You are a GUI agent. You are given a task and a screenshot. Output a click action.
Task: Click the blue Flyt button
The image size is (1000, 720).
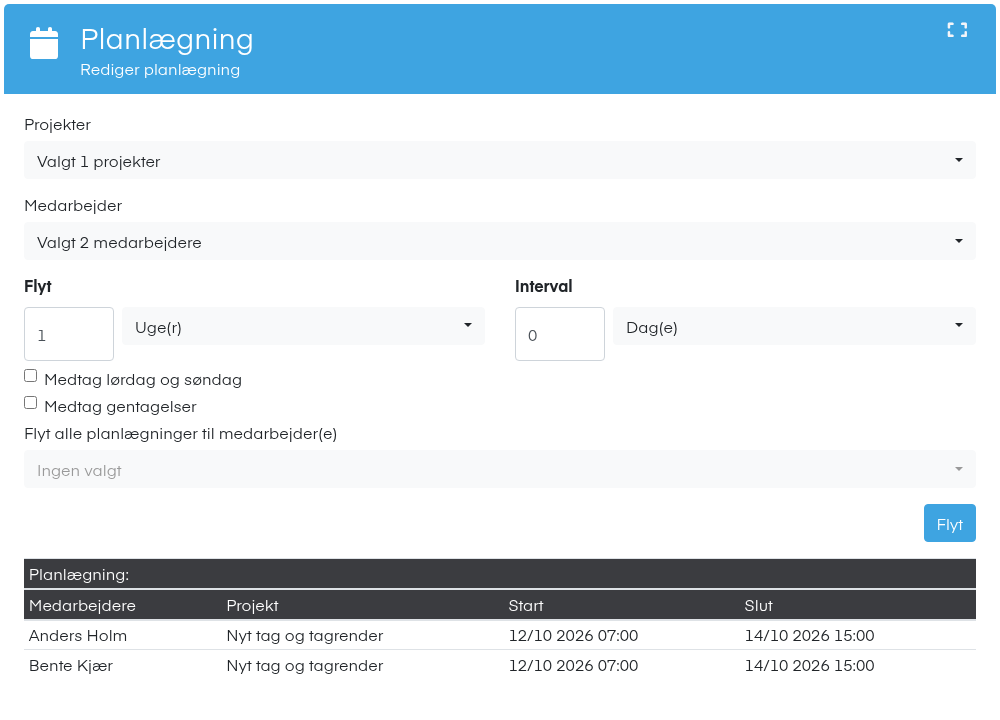tap(950, 523)
